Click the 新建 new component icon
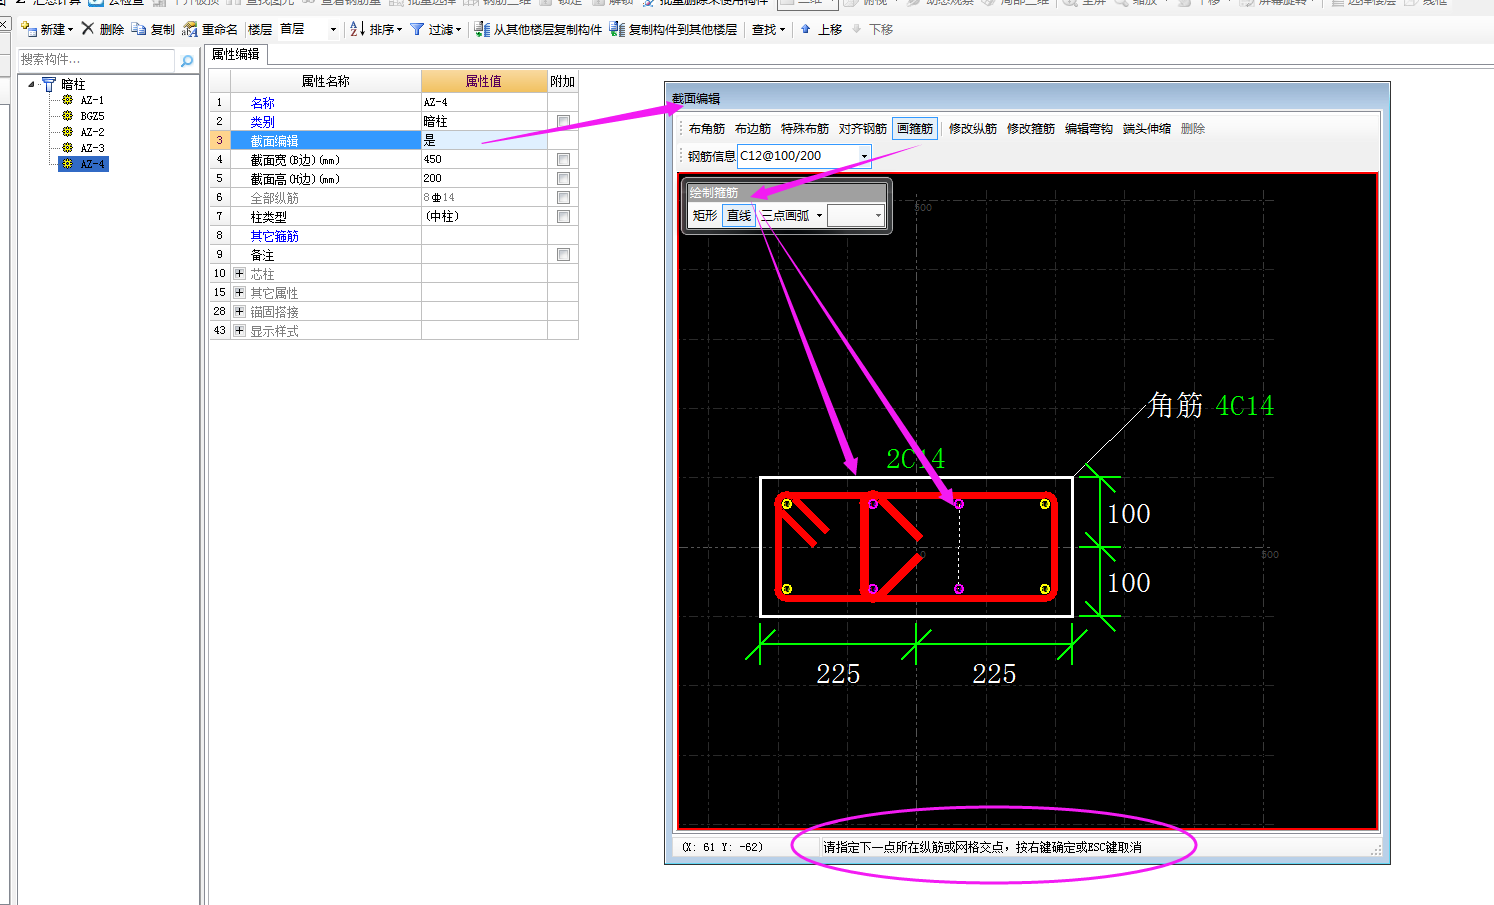Screen dimensions: 1494x905 coord(29,29)
